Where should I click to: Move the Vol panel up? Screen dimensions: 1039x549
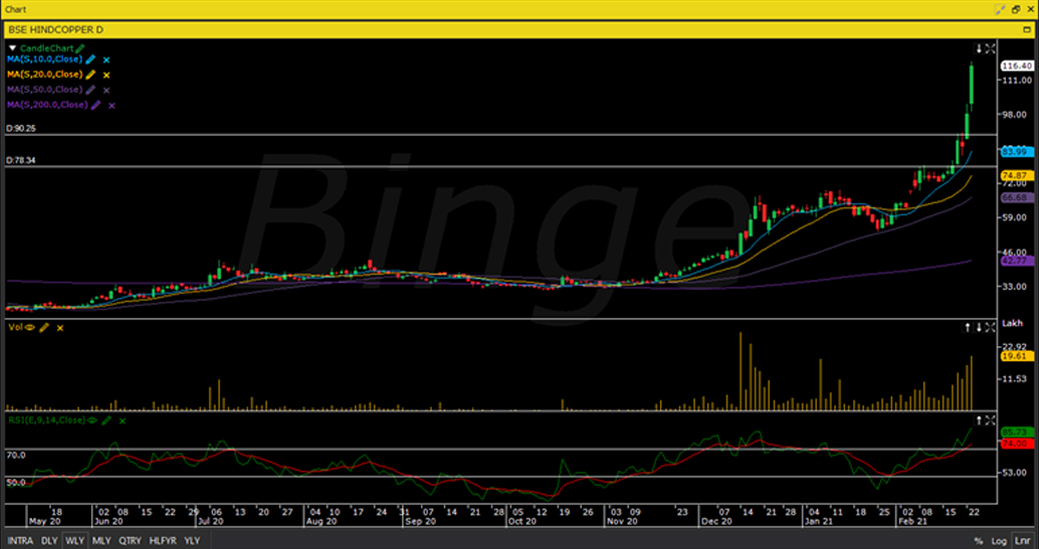coord(967,327)
